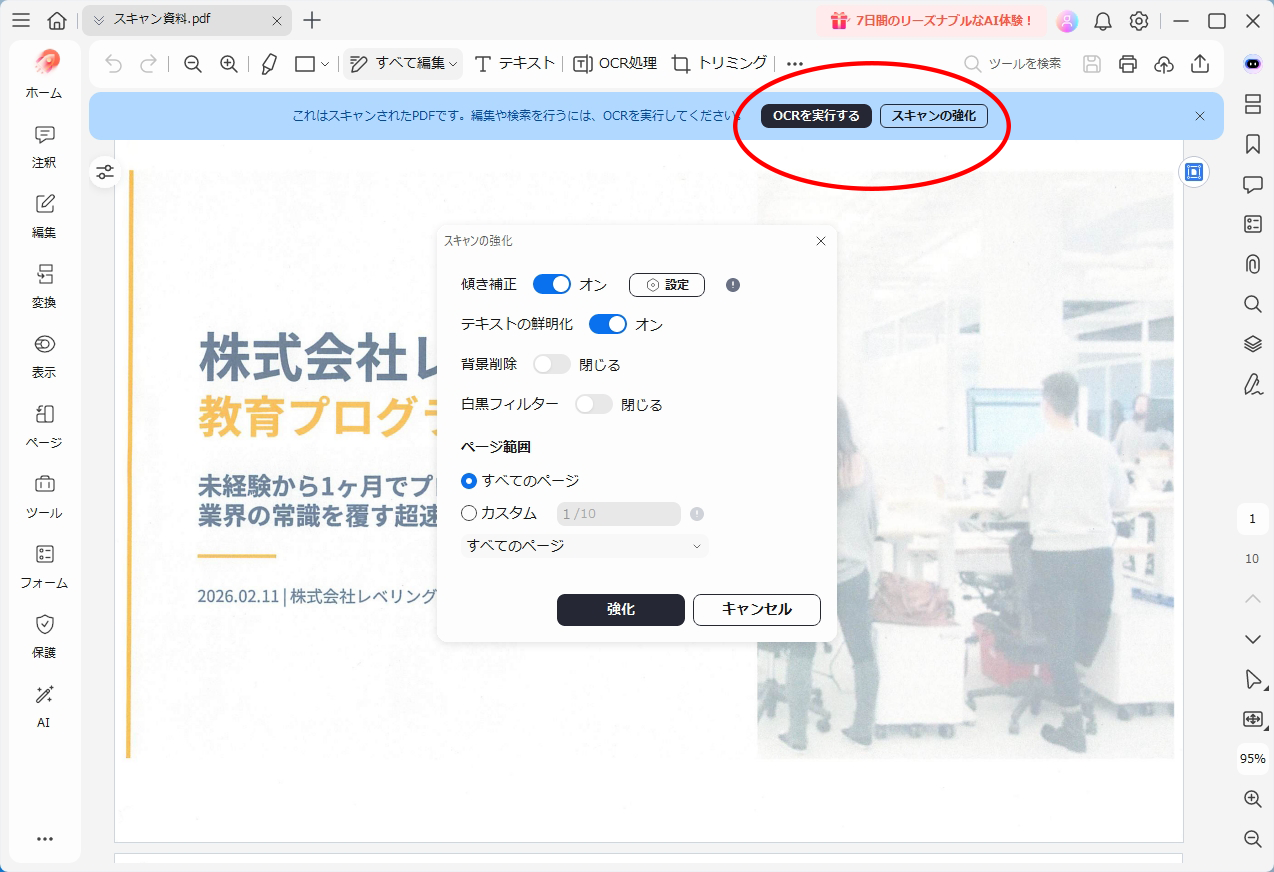
Task: Enable the 背景削除 toggle
Action: (551, 364)
